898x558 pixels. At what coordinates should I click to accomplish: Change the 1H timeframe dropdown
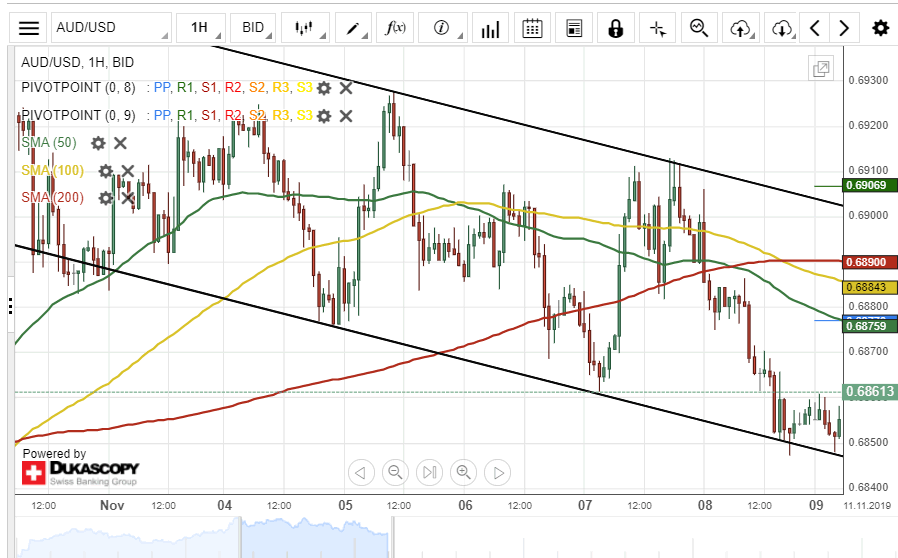click(199, 27)
